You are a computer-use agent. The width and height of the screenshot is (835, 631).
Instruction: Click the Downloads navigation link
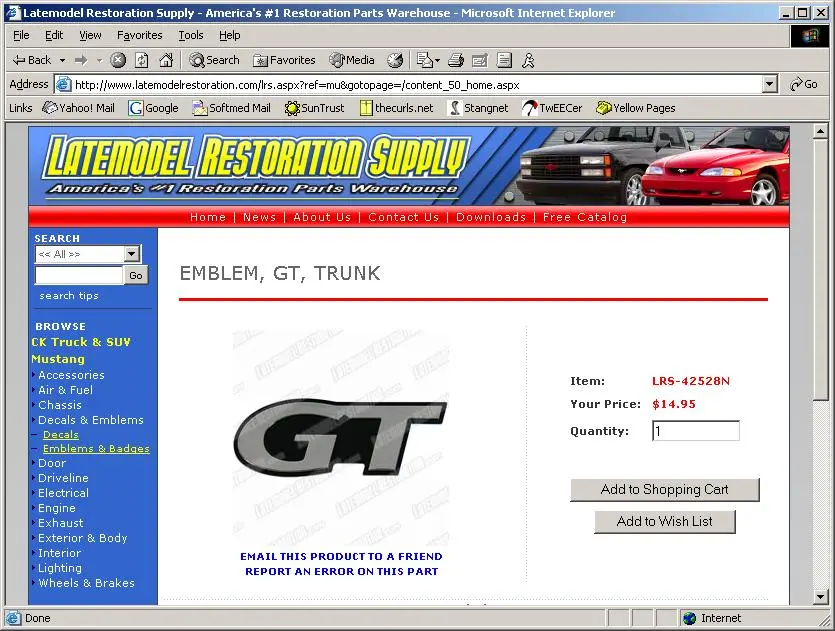pos(490,217)
